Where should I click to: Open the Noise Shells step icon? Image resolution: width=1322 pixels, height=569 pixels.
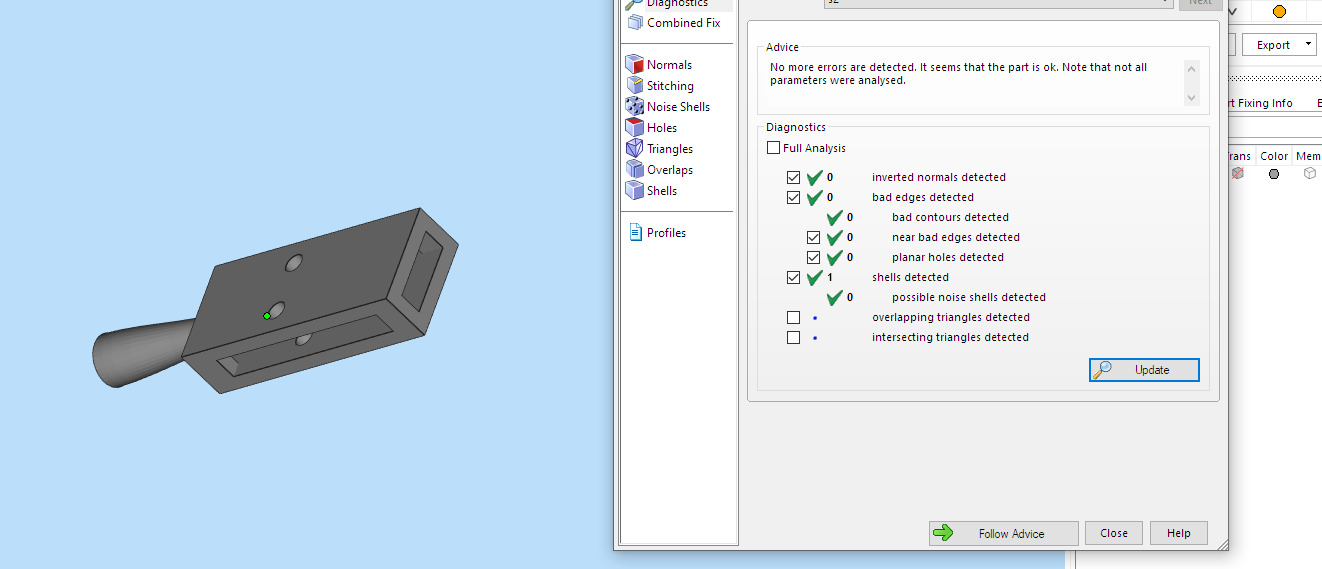coord(634,107)
